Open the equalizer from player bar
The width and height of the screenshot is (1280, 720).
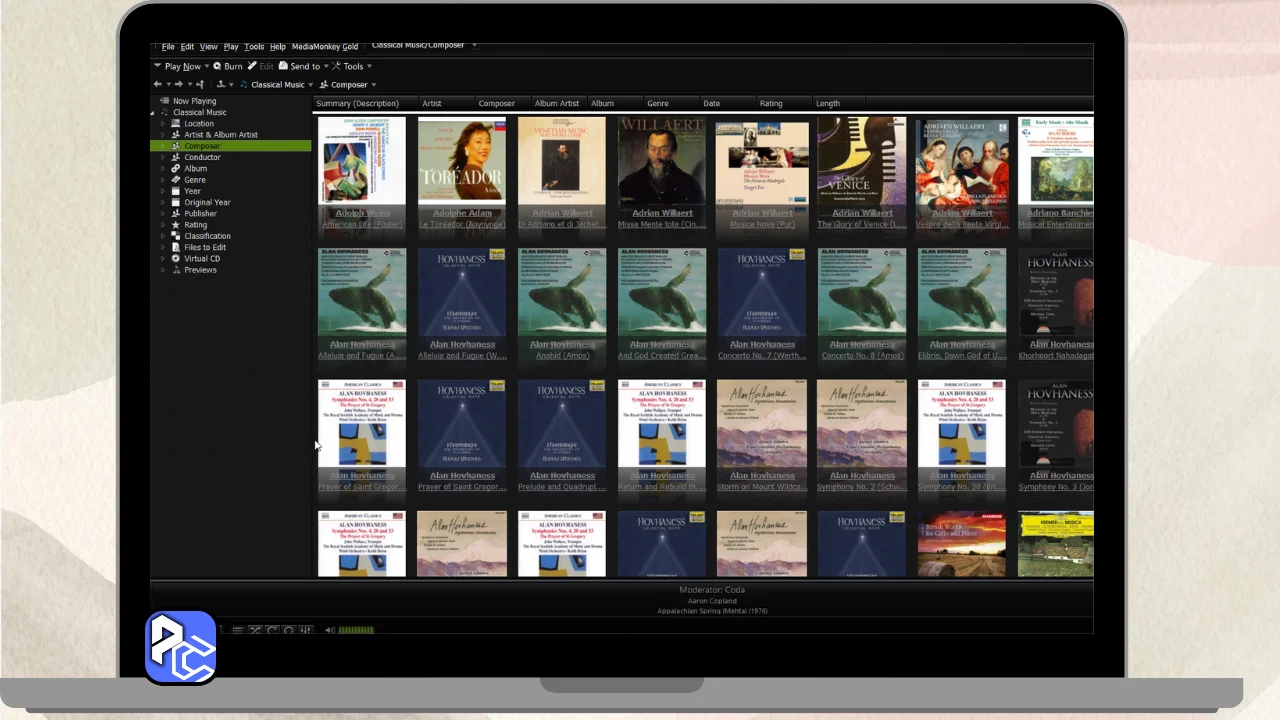click(x=305, y=630)
